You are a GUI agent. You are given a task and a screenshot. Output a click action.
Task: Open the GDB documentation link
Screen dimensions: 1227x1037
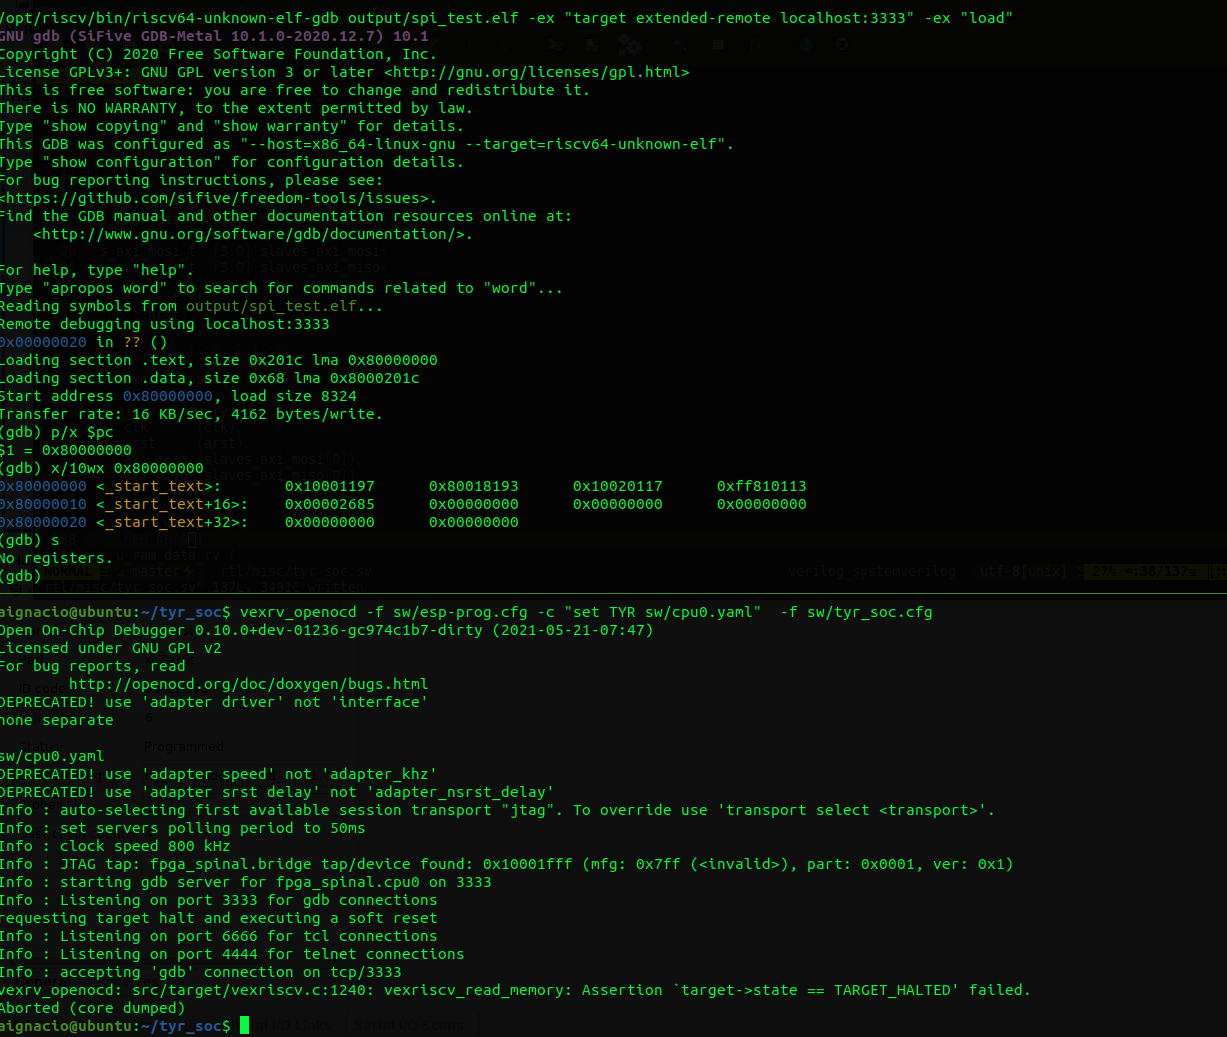tap(250, 233)
